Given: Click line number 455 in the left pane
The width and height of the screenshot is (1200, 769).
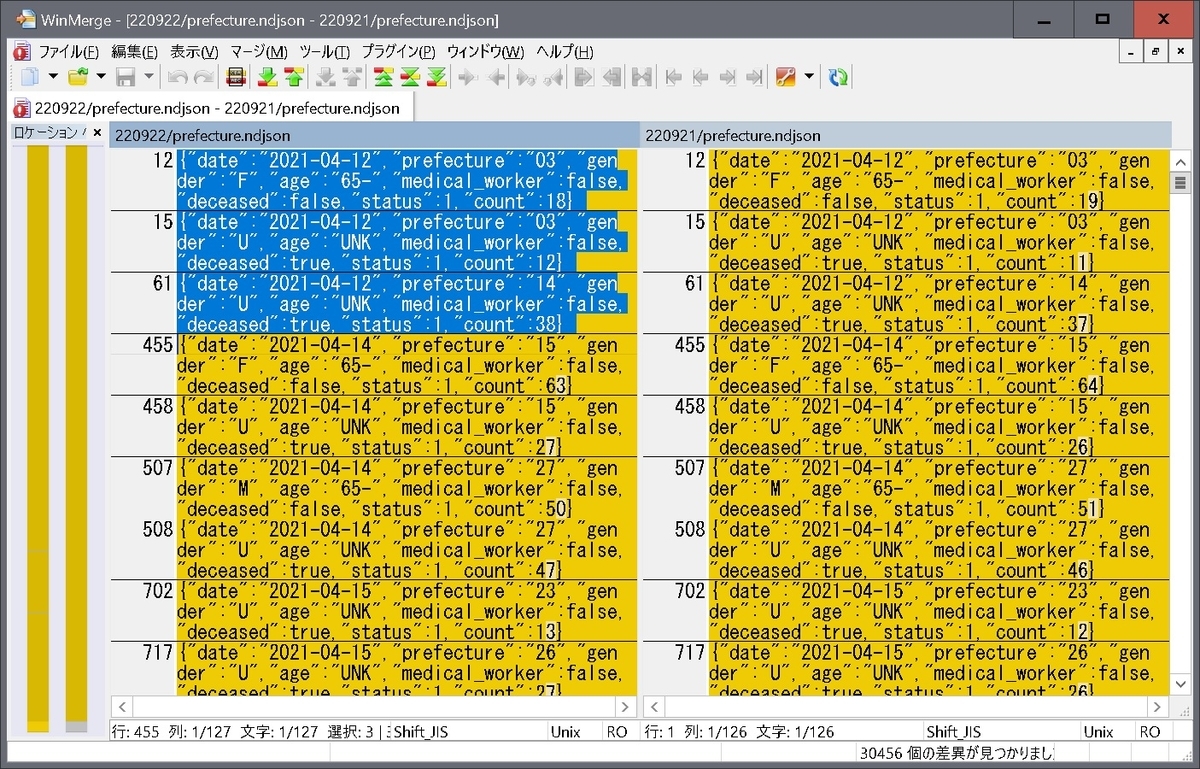Looking at the screenshot, I should [x=156, y=345].
